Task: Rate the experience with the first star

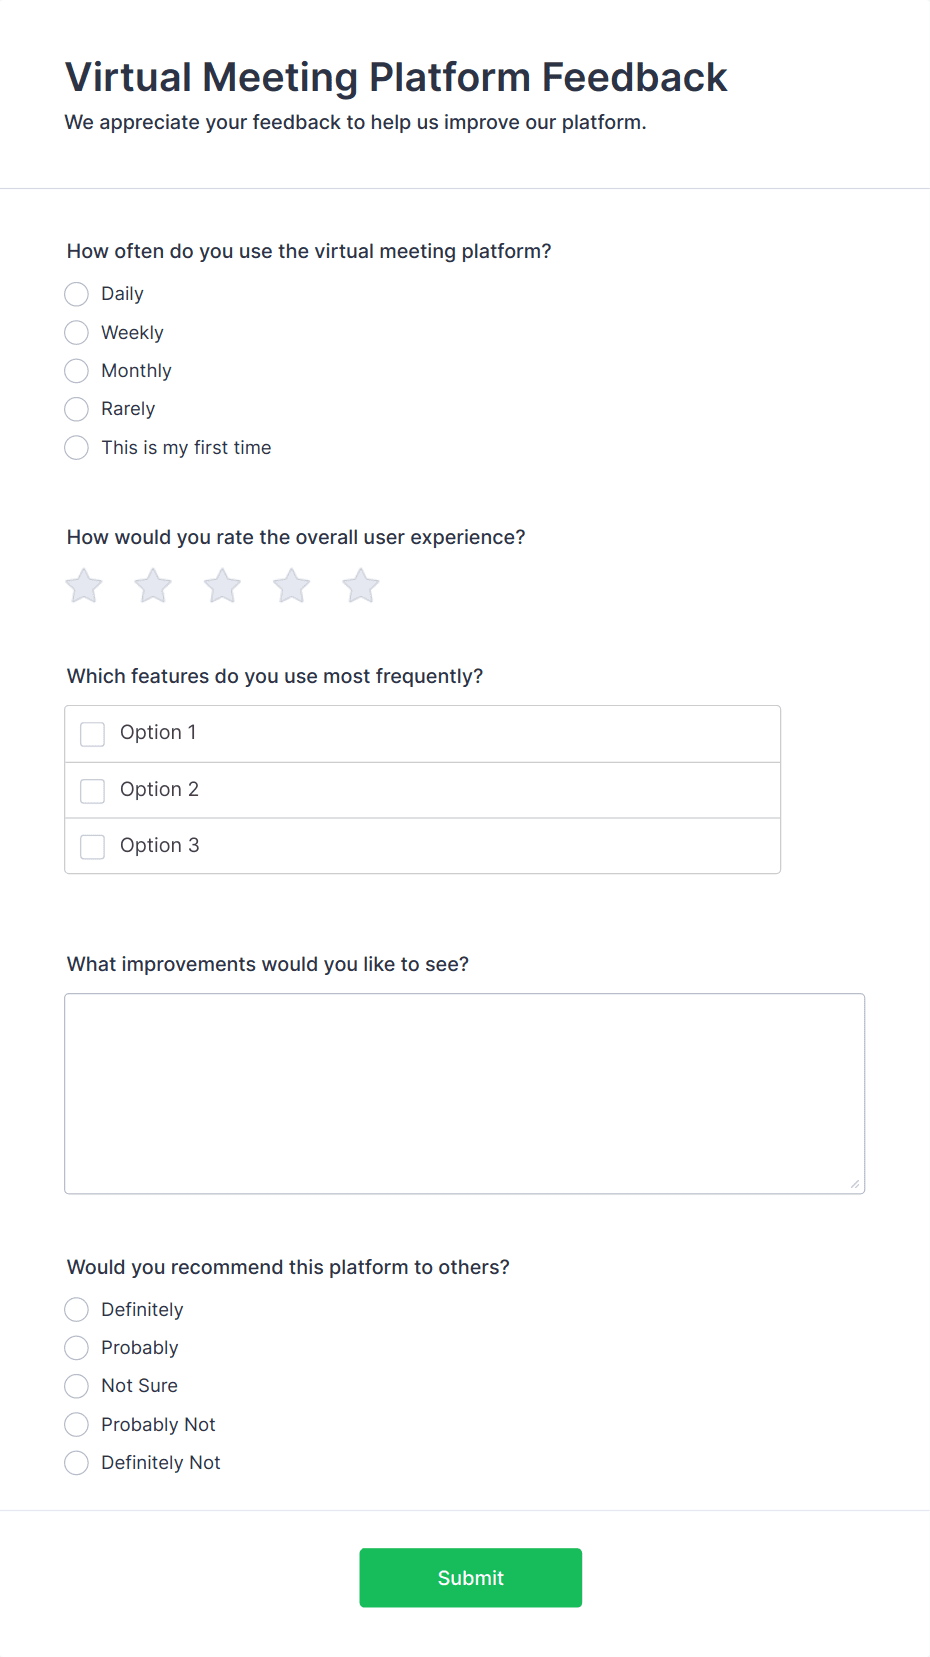Action: [x=84, y=586]
